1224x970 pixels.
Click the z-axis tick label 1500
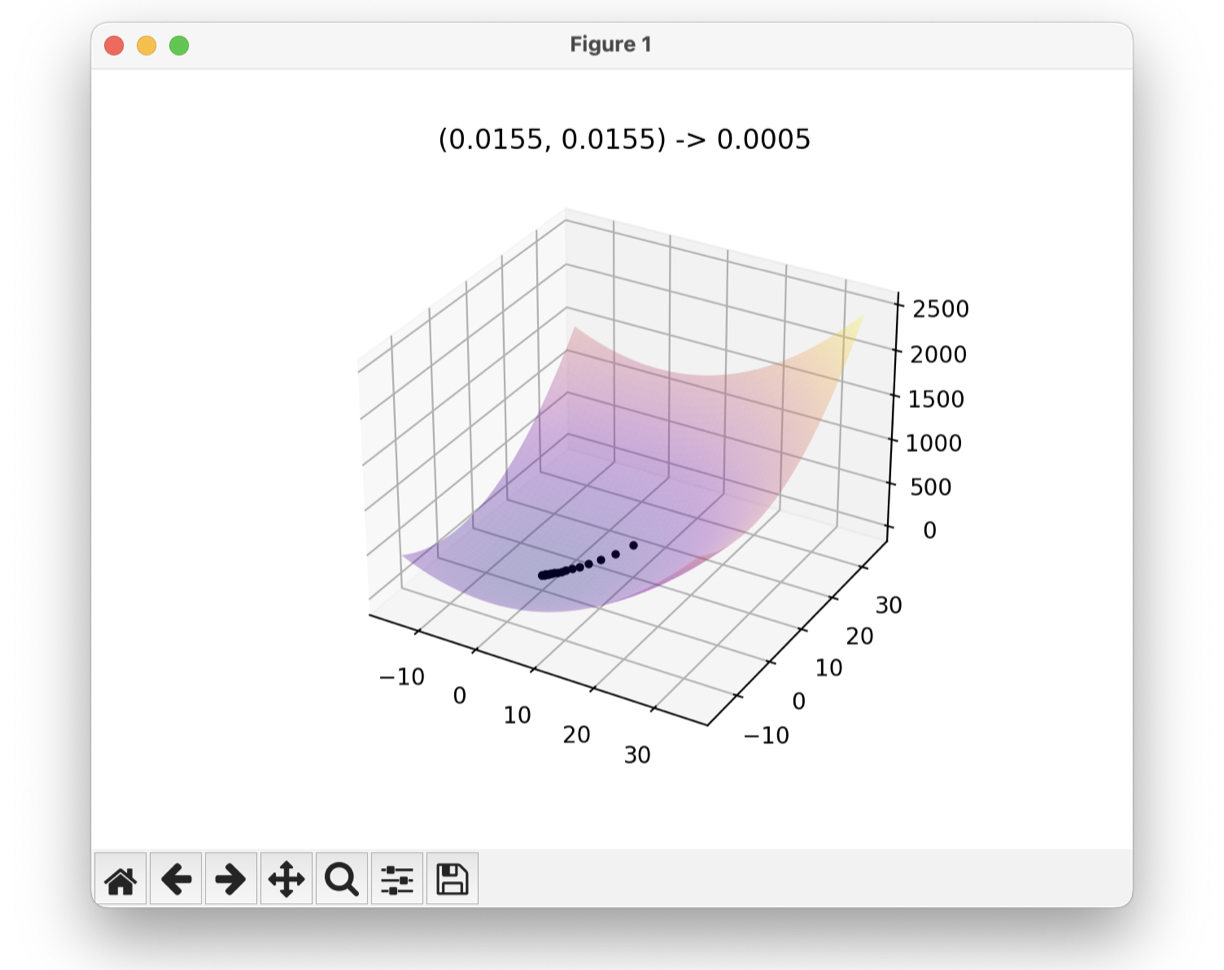(937, 399)
